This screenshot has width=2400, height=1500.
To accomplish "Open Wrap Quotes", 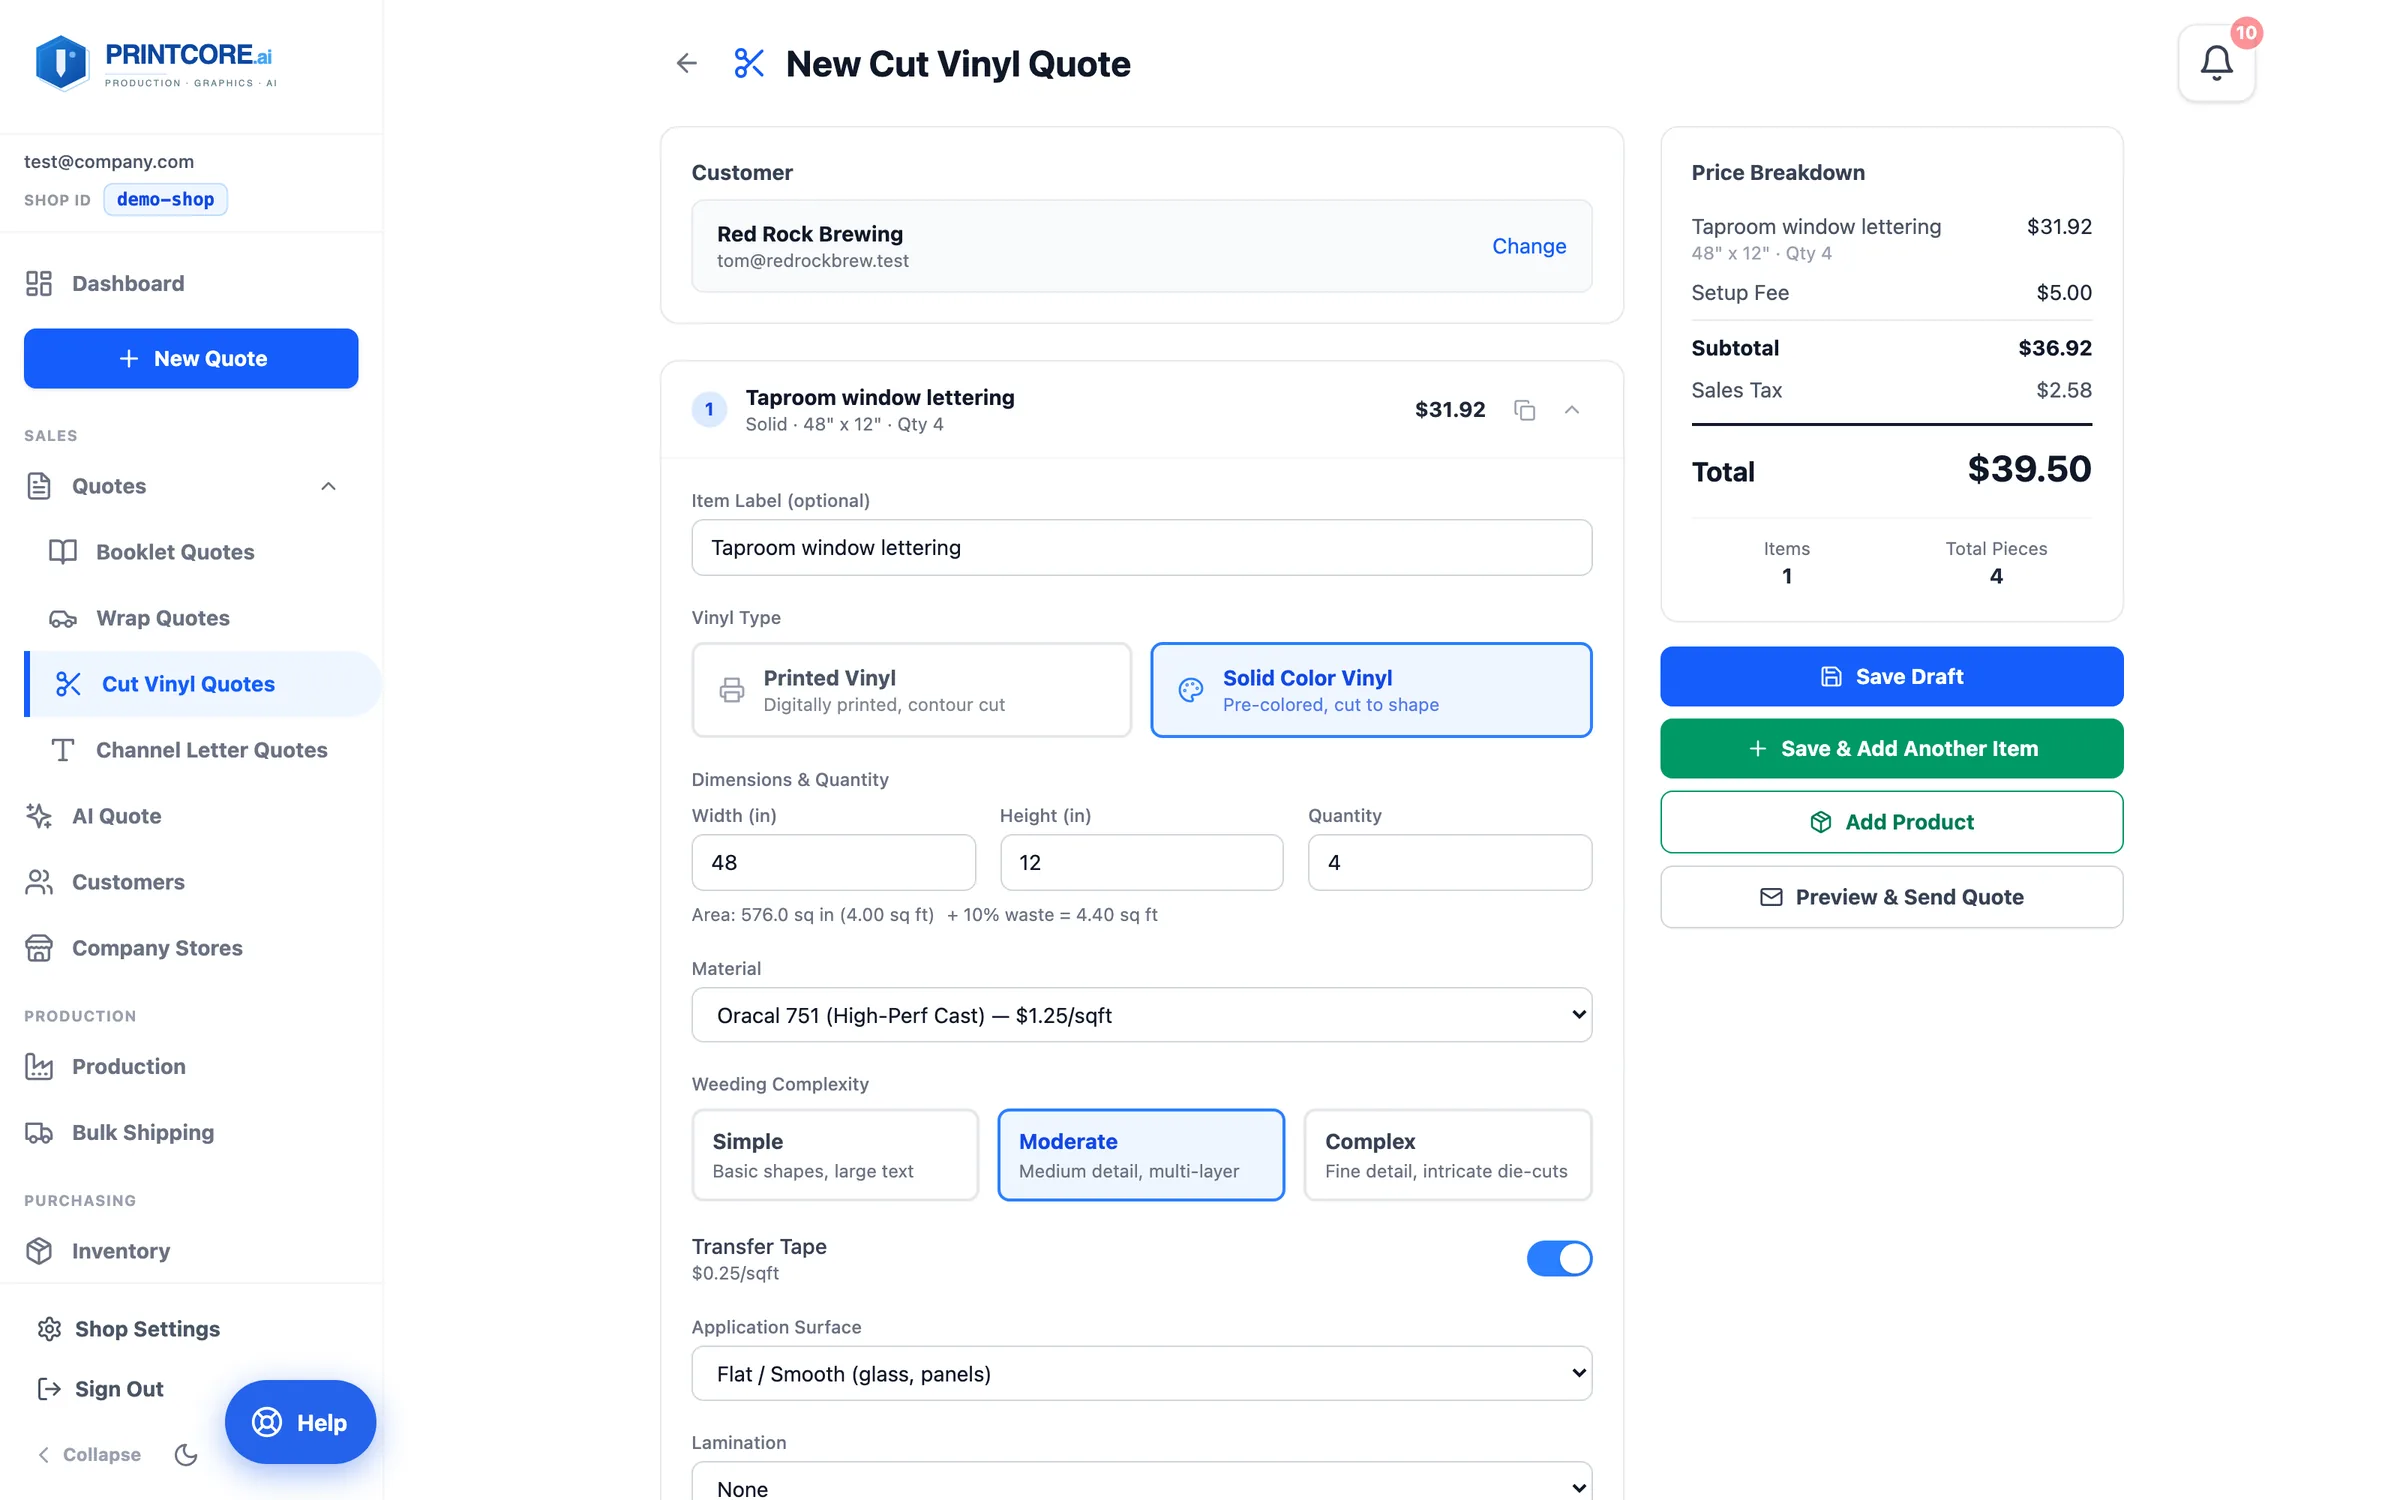I will tap(203, 618).
